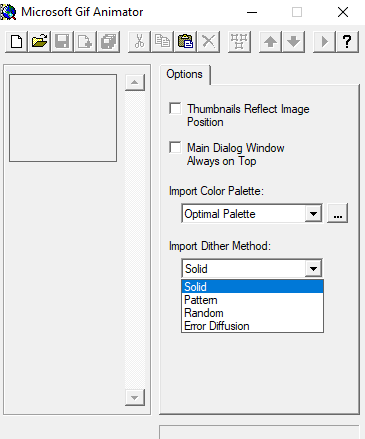Screen dimensions: 365x439
Task: Click the Save disk icon
Action: point(62,42)
